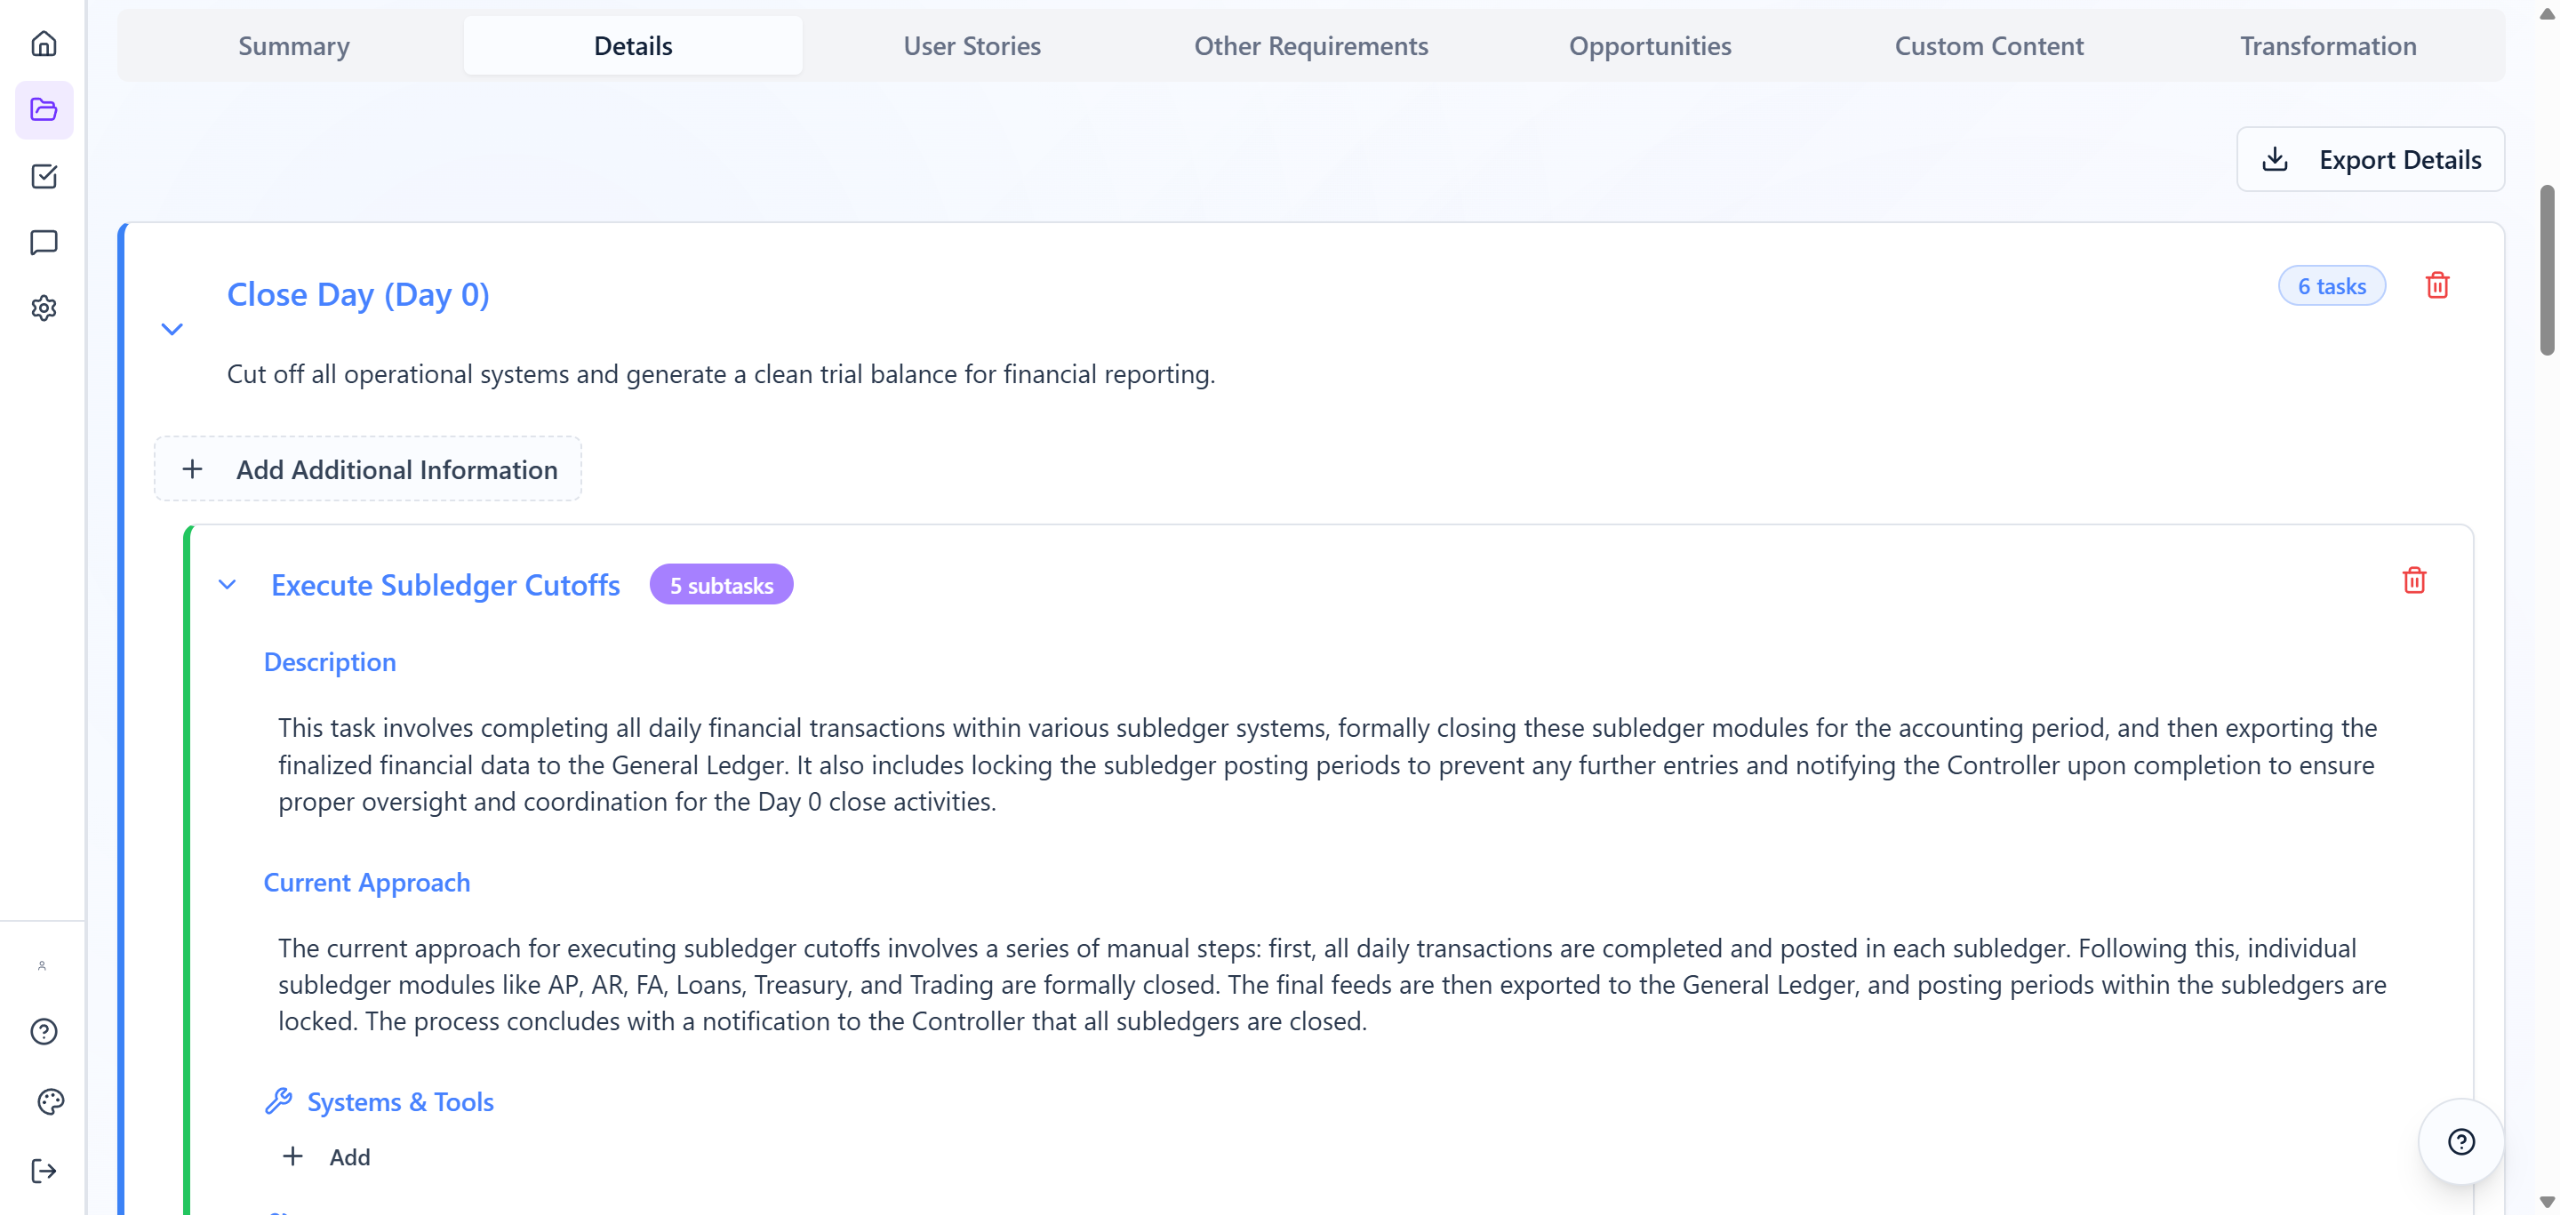Click the logout icon in sidebar
The height and width of the screenshot is (1215, 2560).
[44, 1170]
